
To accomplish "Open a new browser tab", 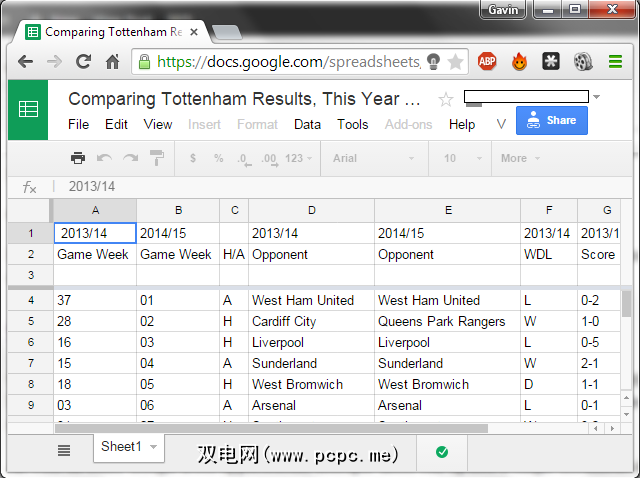I will point(227,32).
